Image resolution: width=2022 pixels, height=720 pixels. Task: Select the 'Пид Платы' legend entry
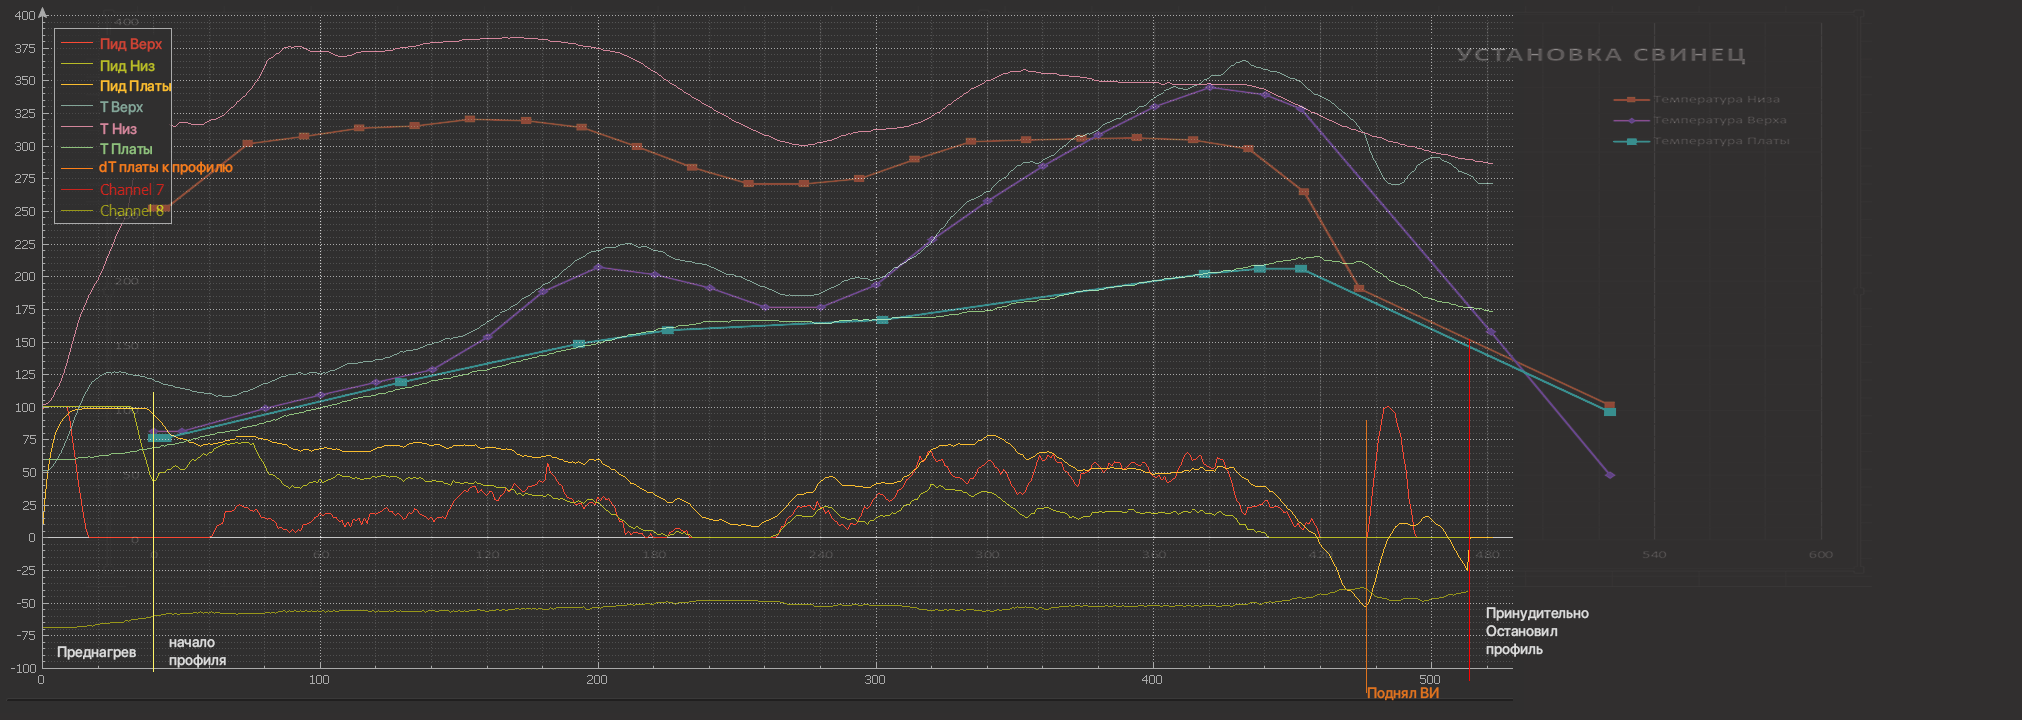pyautogui.click(x=116, y=86)
